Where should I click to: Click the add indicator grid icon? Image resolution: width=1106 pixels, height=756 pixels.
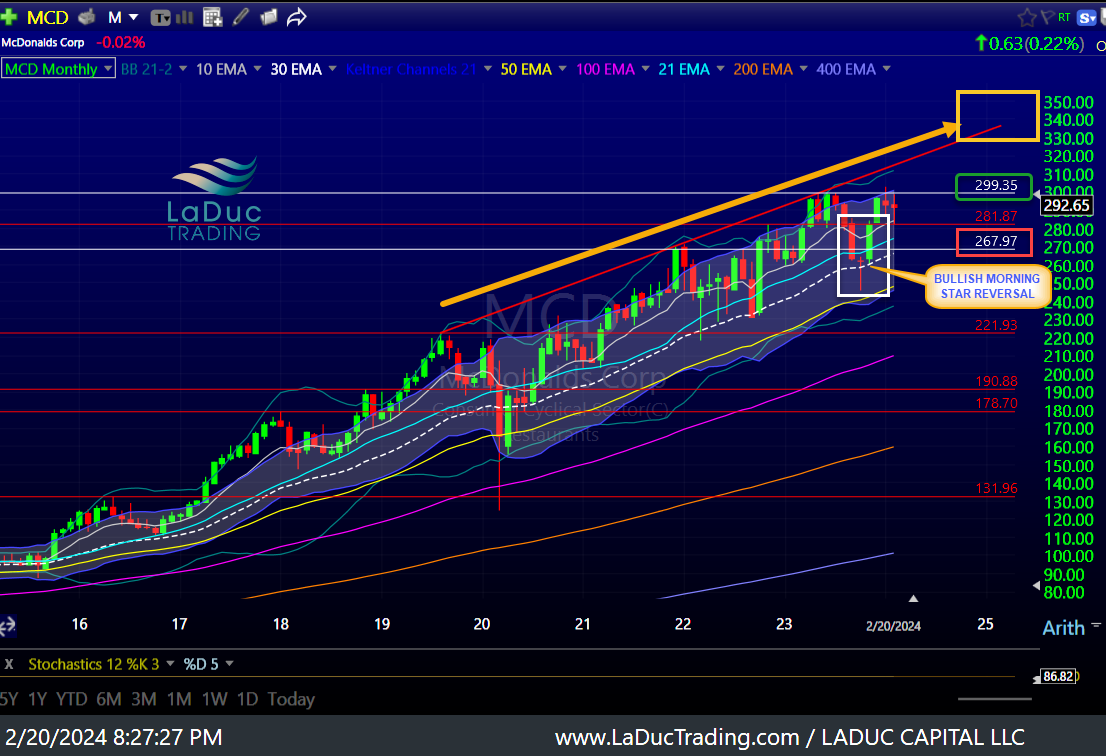click(x=212, y=17)
